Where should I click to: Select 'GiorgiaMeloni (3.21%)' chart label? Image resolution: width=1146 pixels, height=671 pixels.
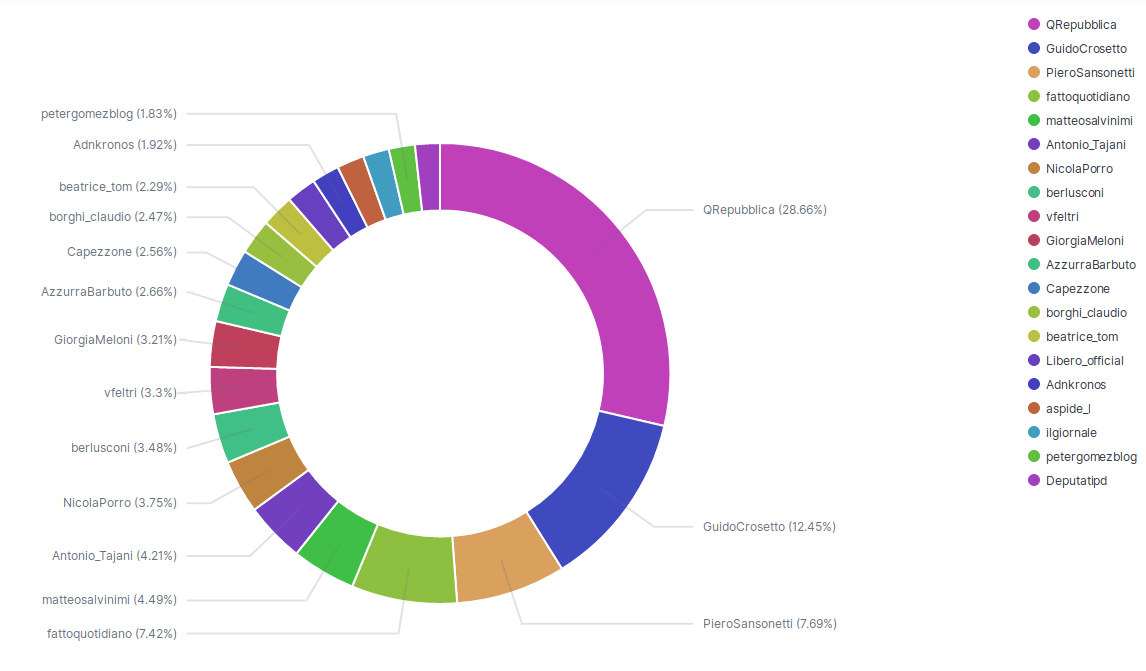click(x=115, y=340)
